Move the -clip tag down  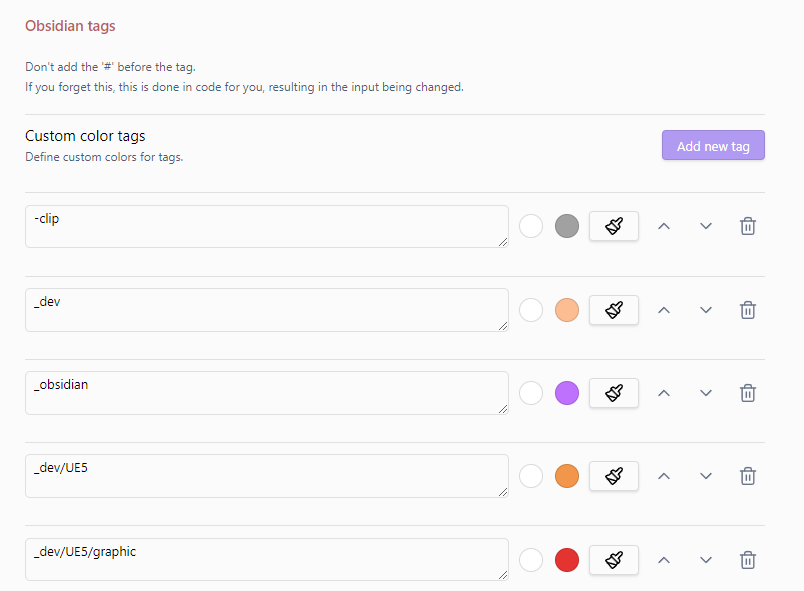pos(706,226)
